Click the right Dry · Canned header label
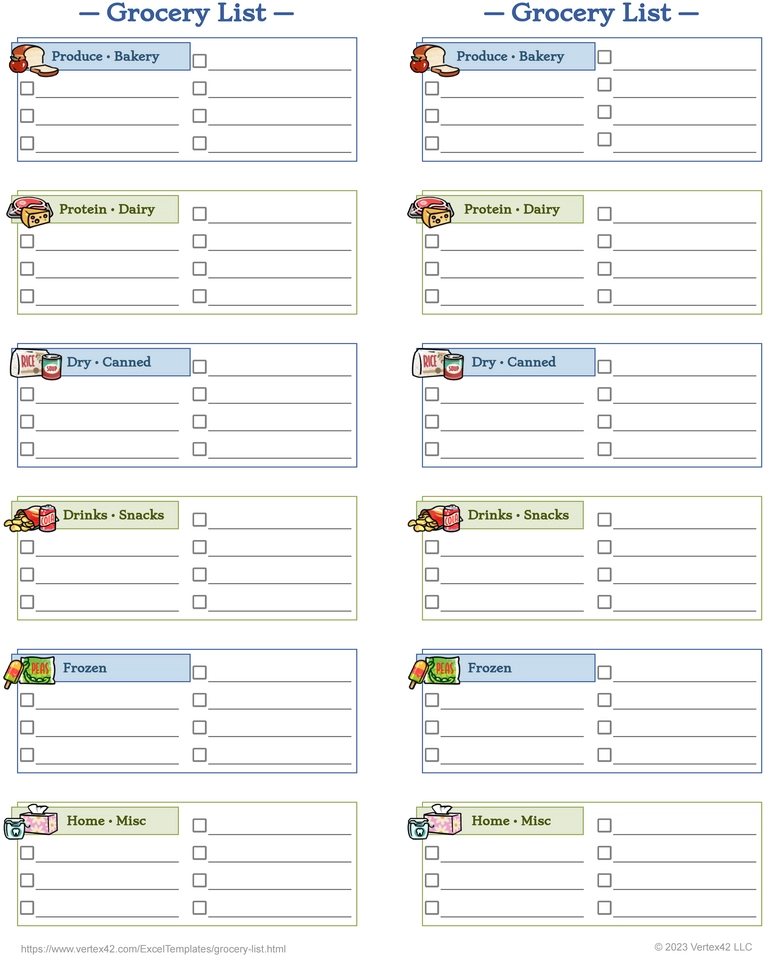The height and width of the screenshot is (956, 764). tap(513, 362)
